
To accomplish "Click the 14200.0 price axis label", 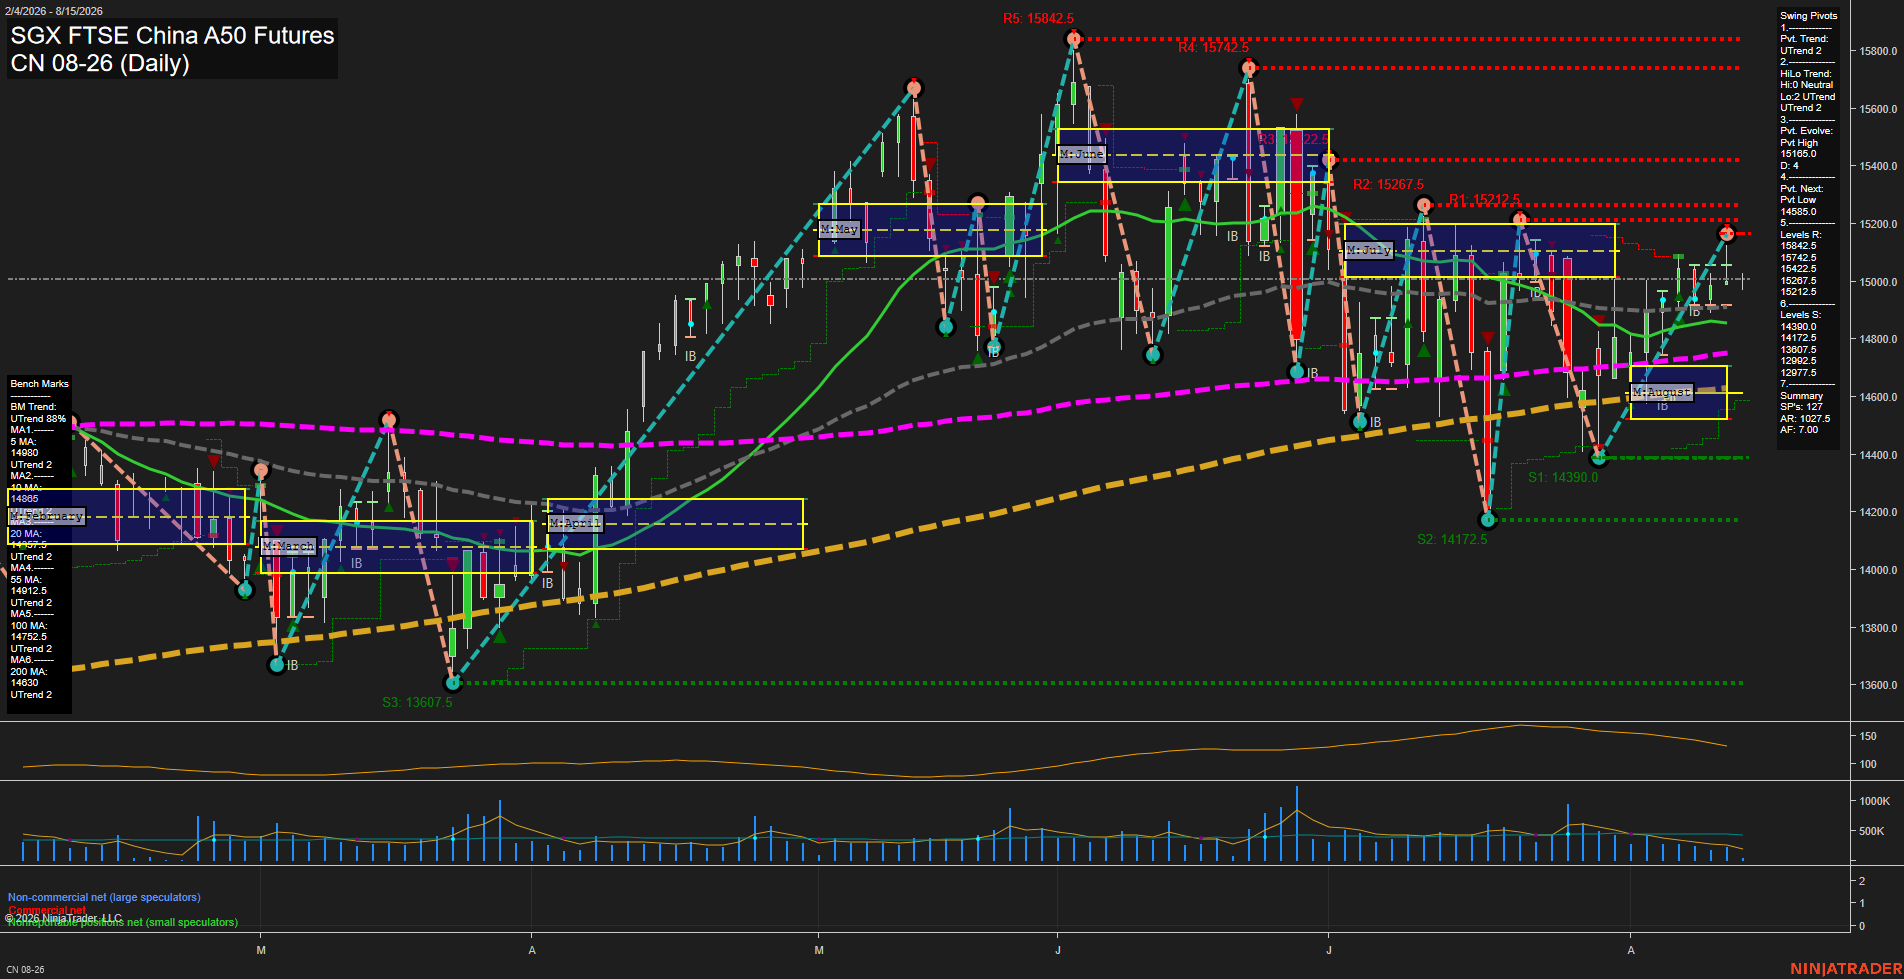I will 1878,513.
